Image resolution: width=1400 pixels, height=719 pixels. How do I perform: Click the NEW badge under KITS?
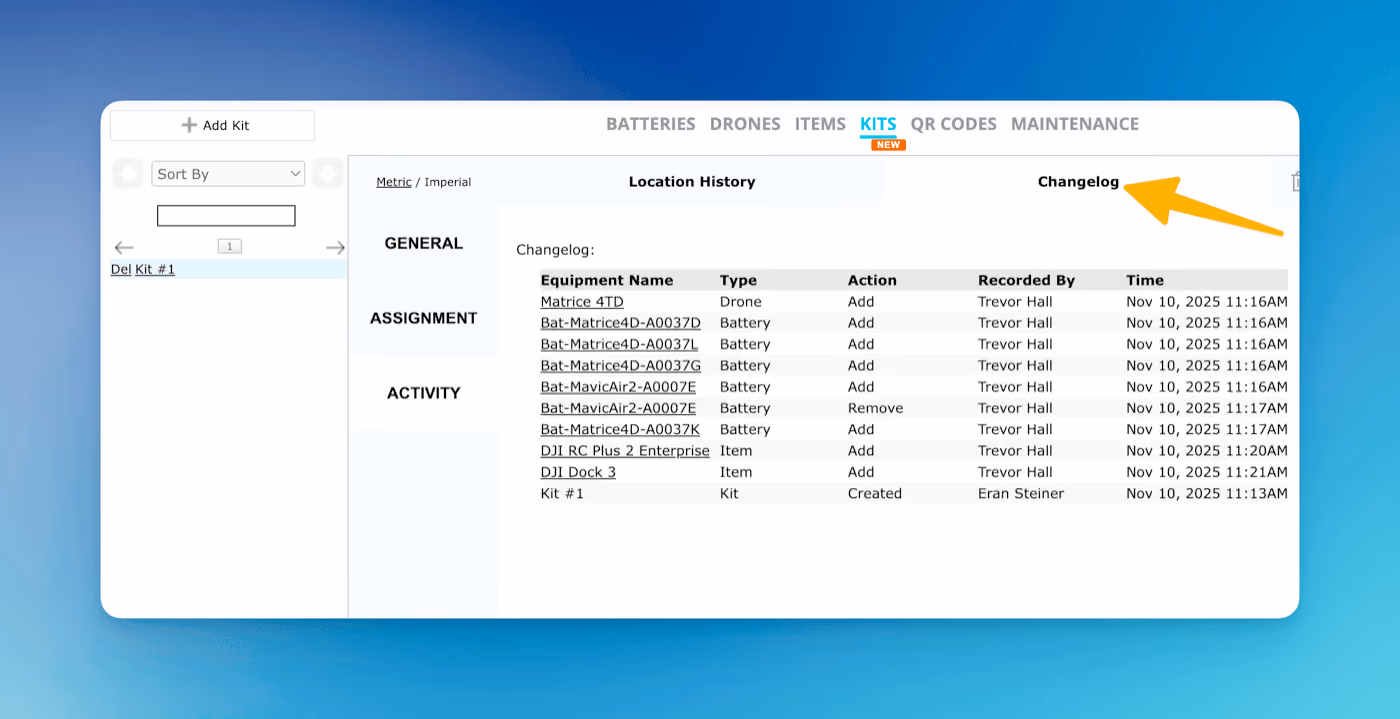888,145
